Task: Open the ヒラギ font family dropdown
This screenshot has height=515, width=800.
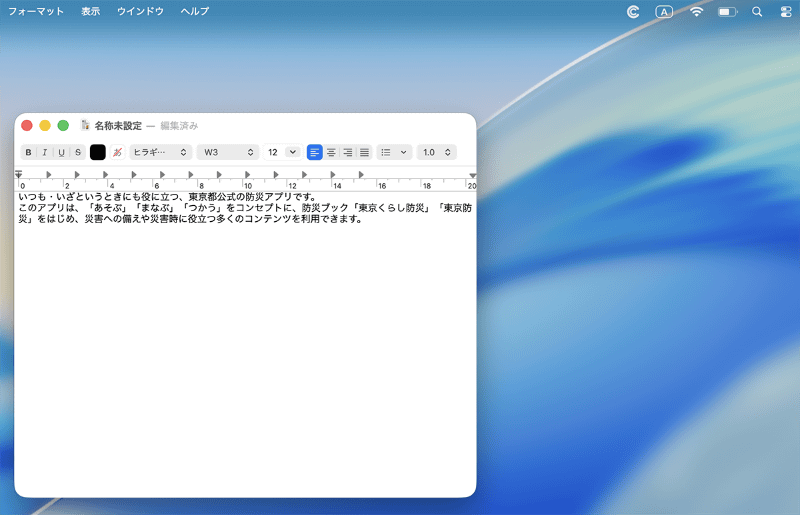Action: pyautogui.click(x=160, y=152)
